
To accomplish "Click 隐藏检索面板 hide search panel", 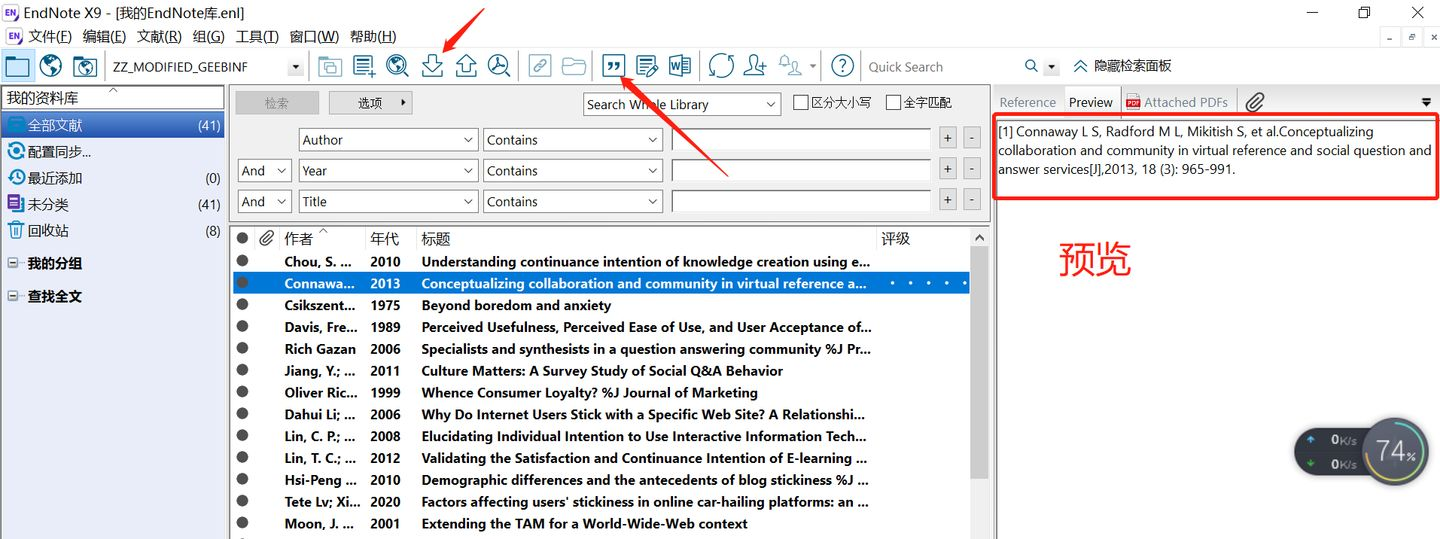I will [x=1122, y=66].
